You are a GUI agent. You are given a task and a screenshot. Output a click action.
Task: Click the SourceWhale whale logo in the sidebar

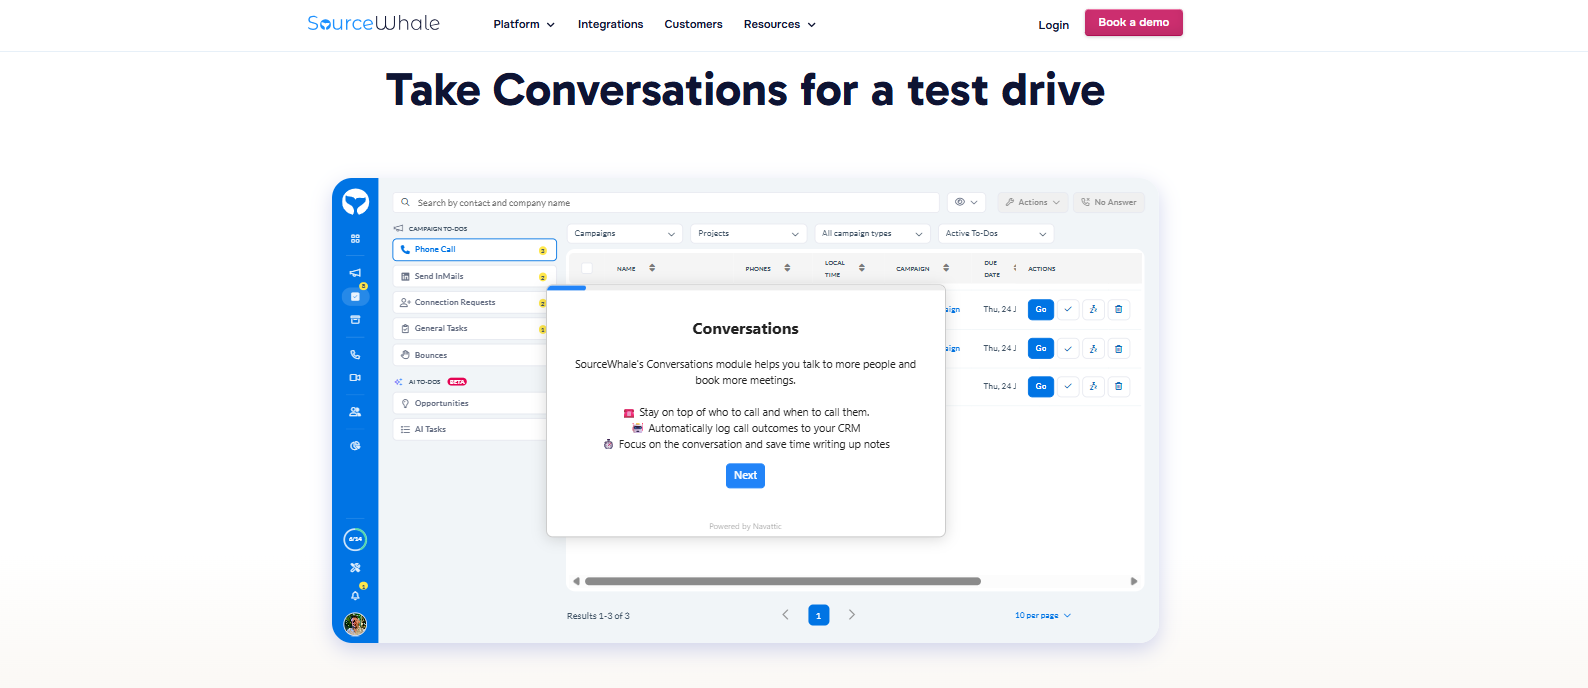(355, 202)
